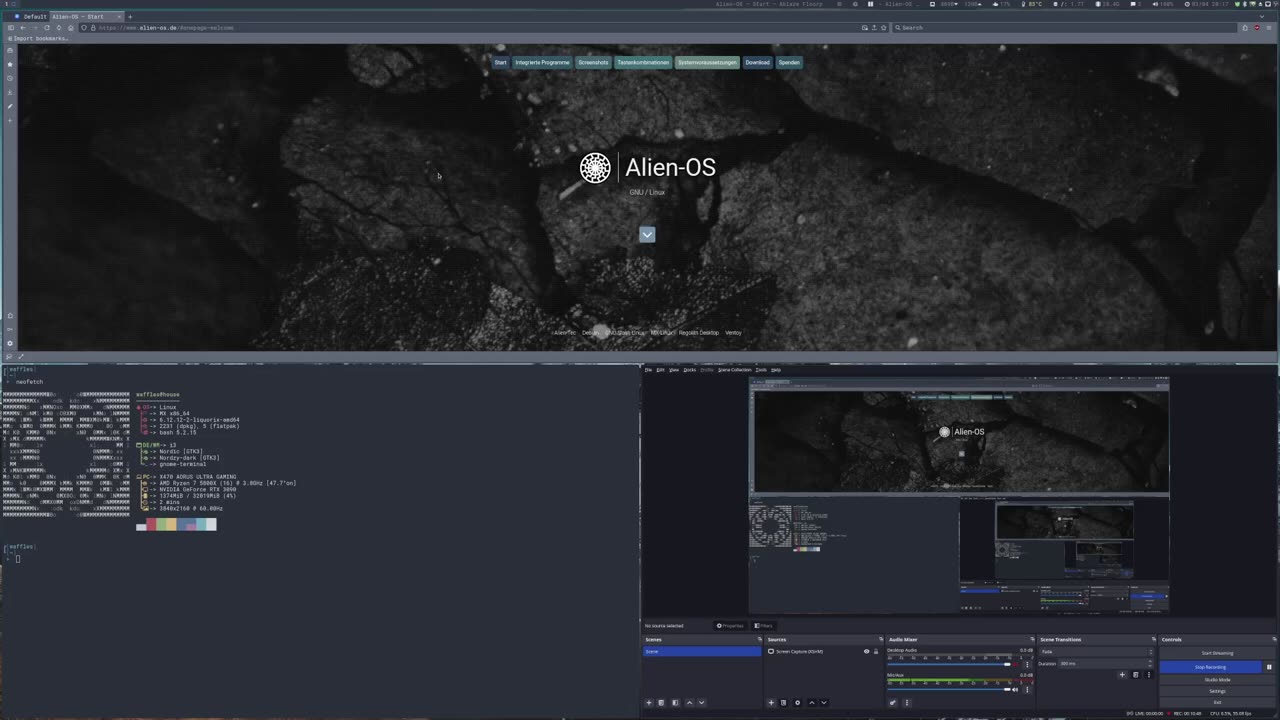The width and height of the screenshot is (1280, 720).
Task: Toggle lock on Screen Capture source
Action: 876,651
